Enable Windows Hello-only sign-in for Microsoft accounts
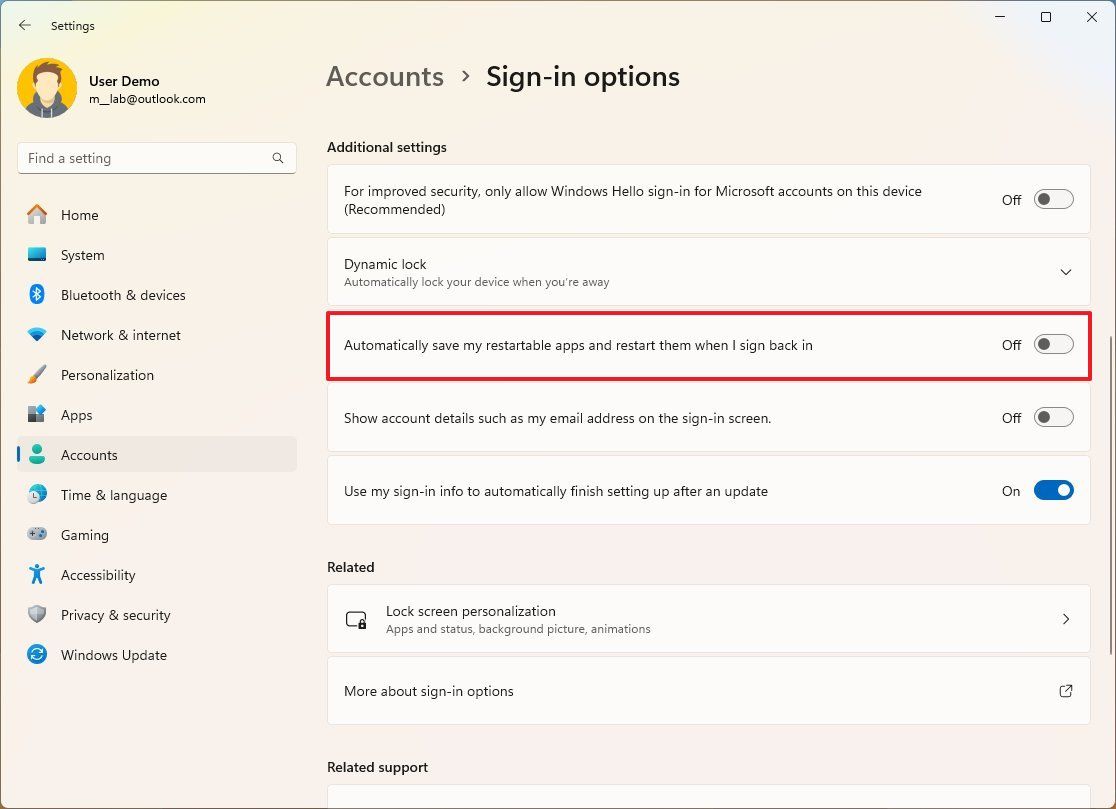 tap(1052, 199)
